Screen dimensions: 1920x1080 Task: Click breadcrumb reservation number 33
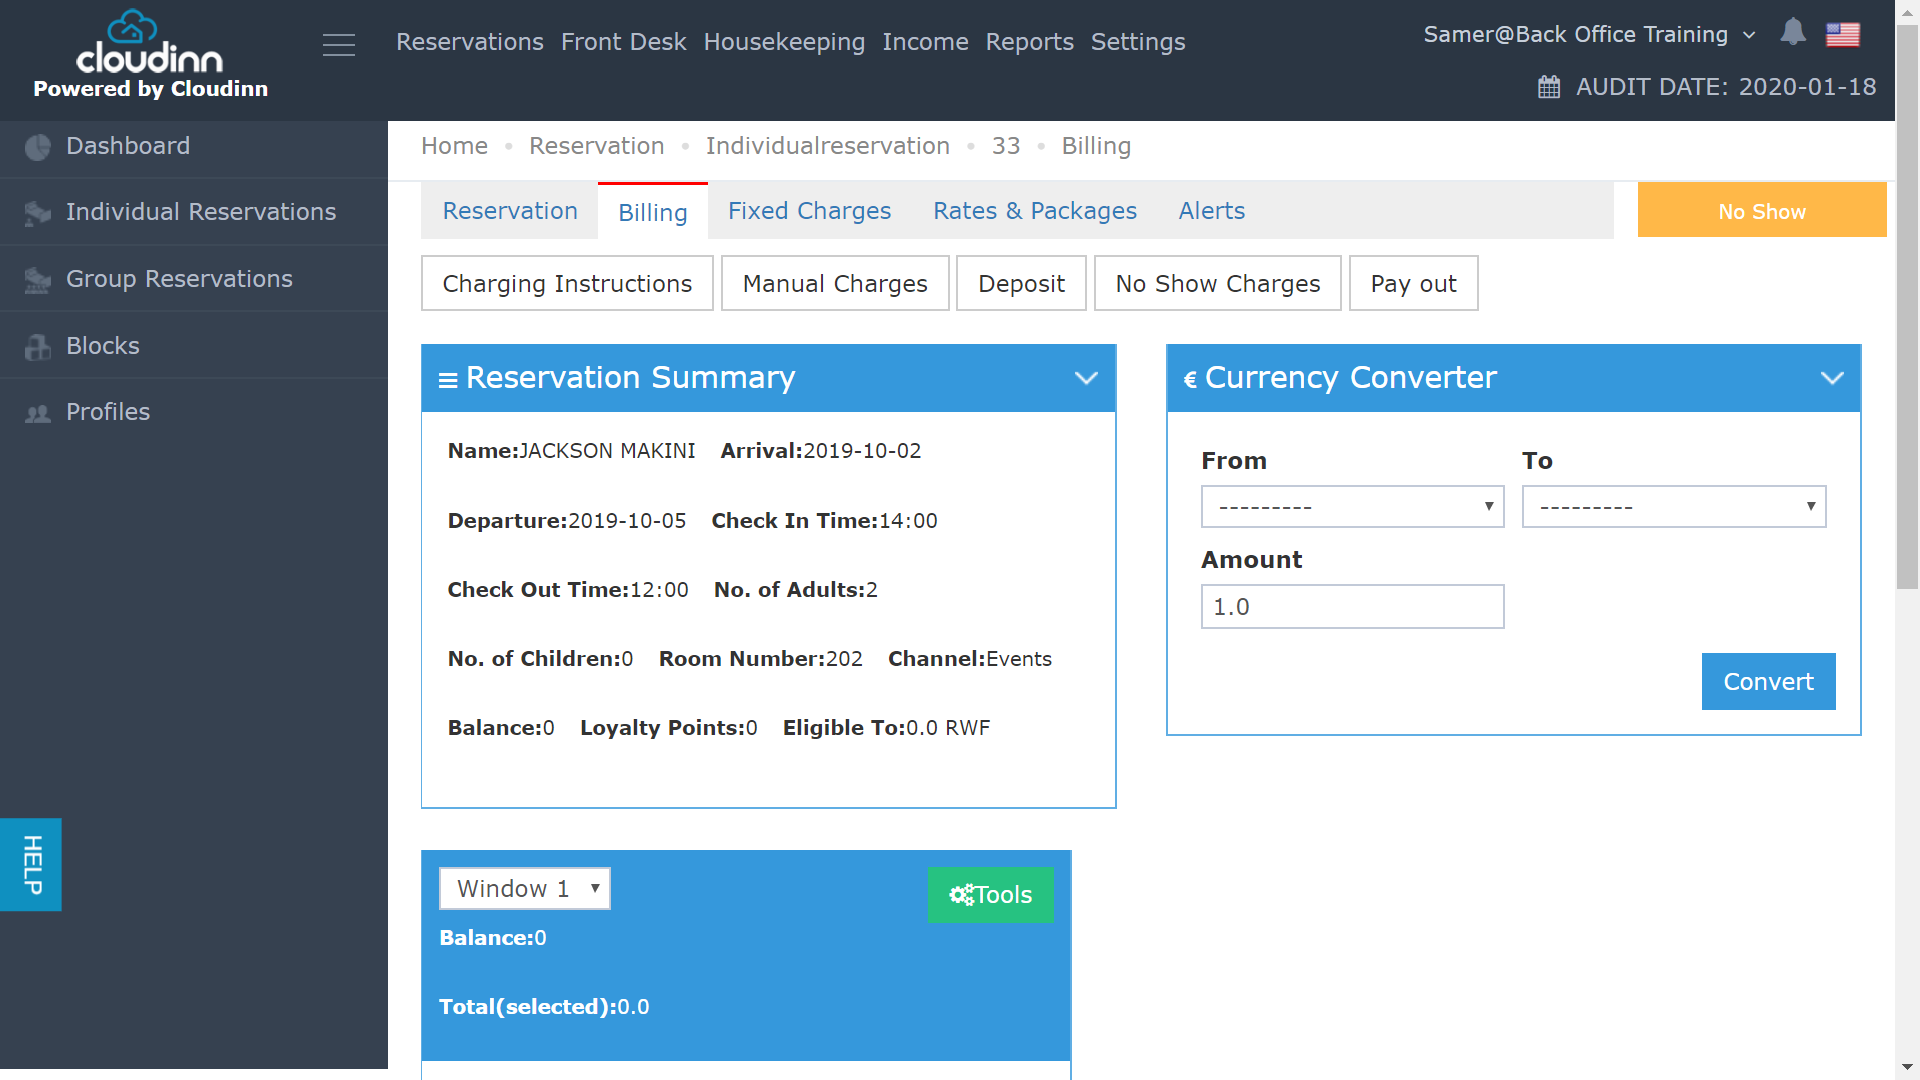(x=1006, y=146)
